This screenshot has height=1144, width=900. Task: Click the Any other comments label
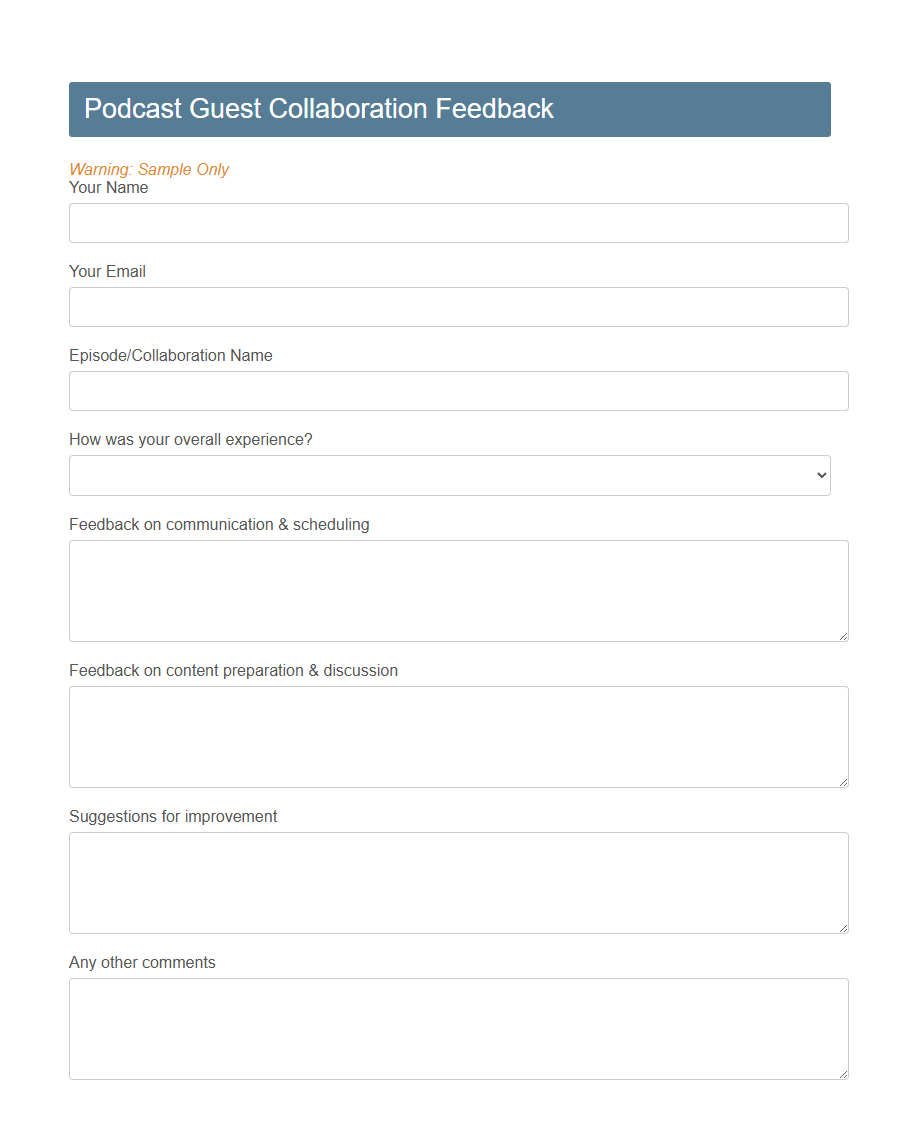tap(141, 962)
